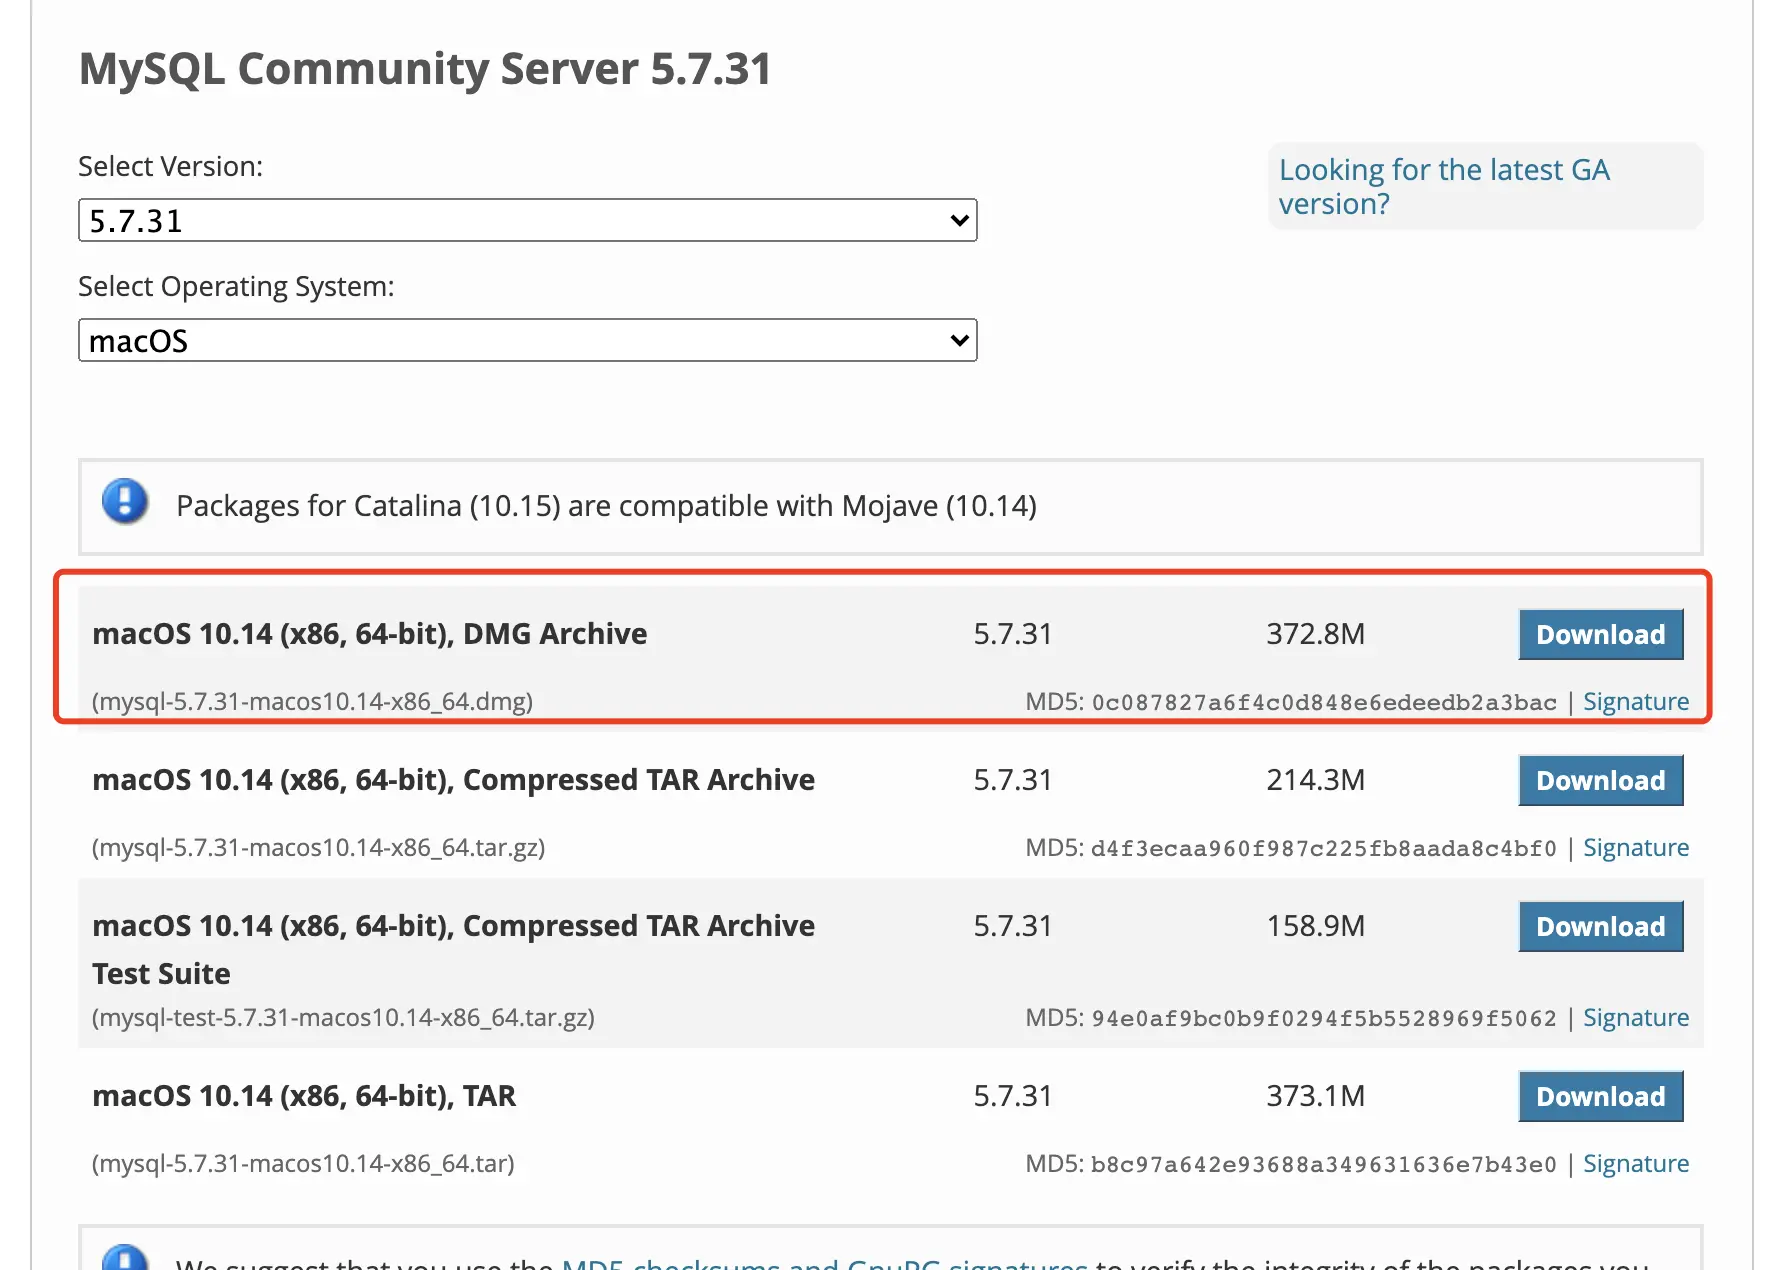The height and width of the screenshot is (1270, 1782).
Task: Click the blue info icon beside Catalina notice
Action: pos(125,501)
